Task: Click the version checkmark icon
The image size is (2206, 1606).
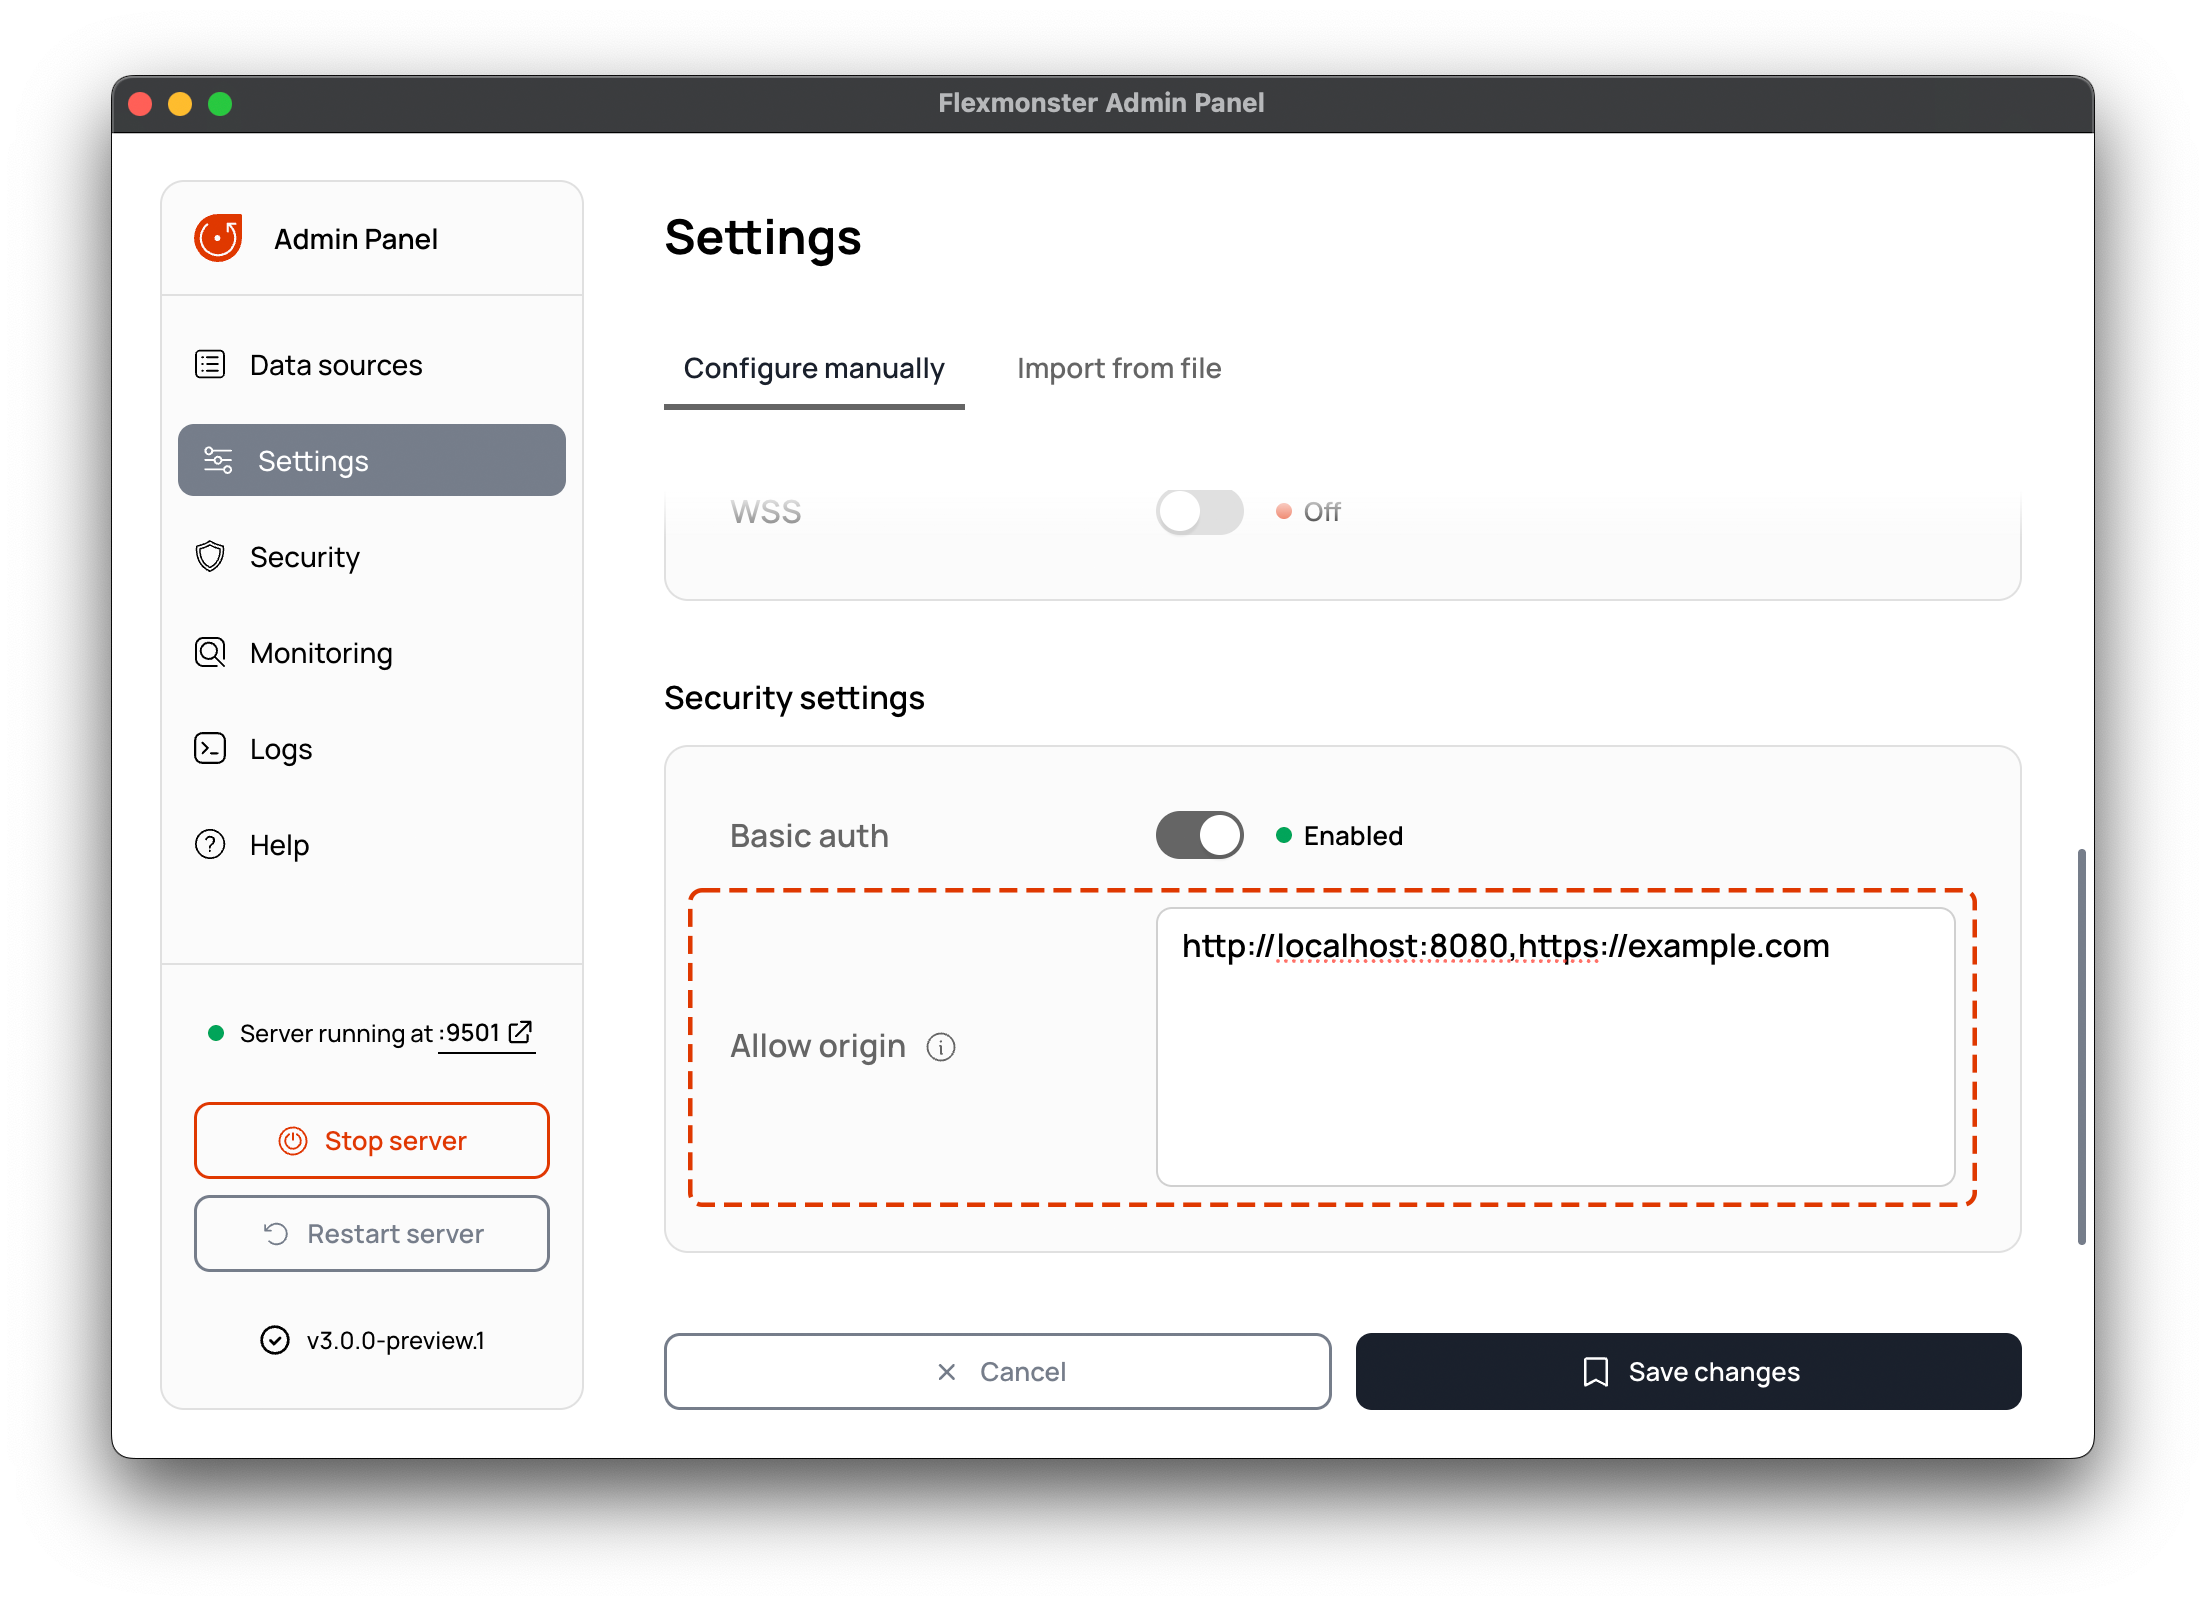Action: 275,1340
